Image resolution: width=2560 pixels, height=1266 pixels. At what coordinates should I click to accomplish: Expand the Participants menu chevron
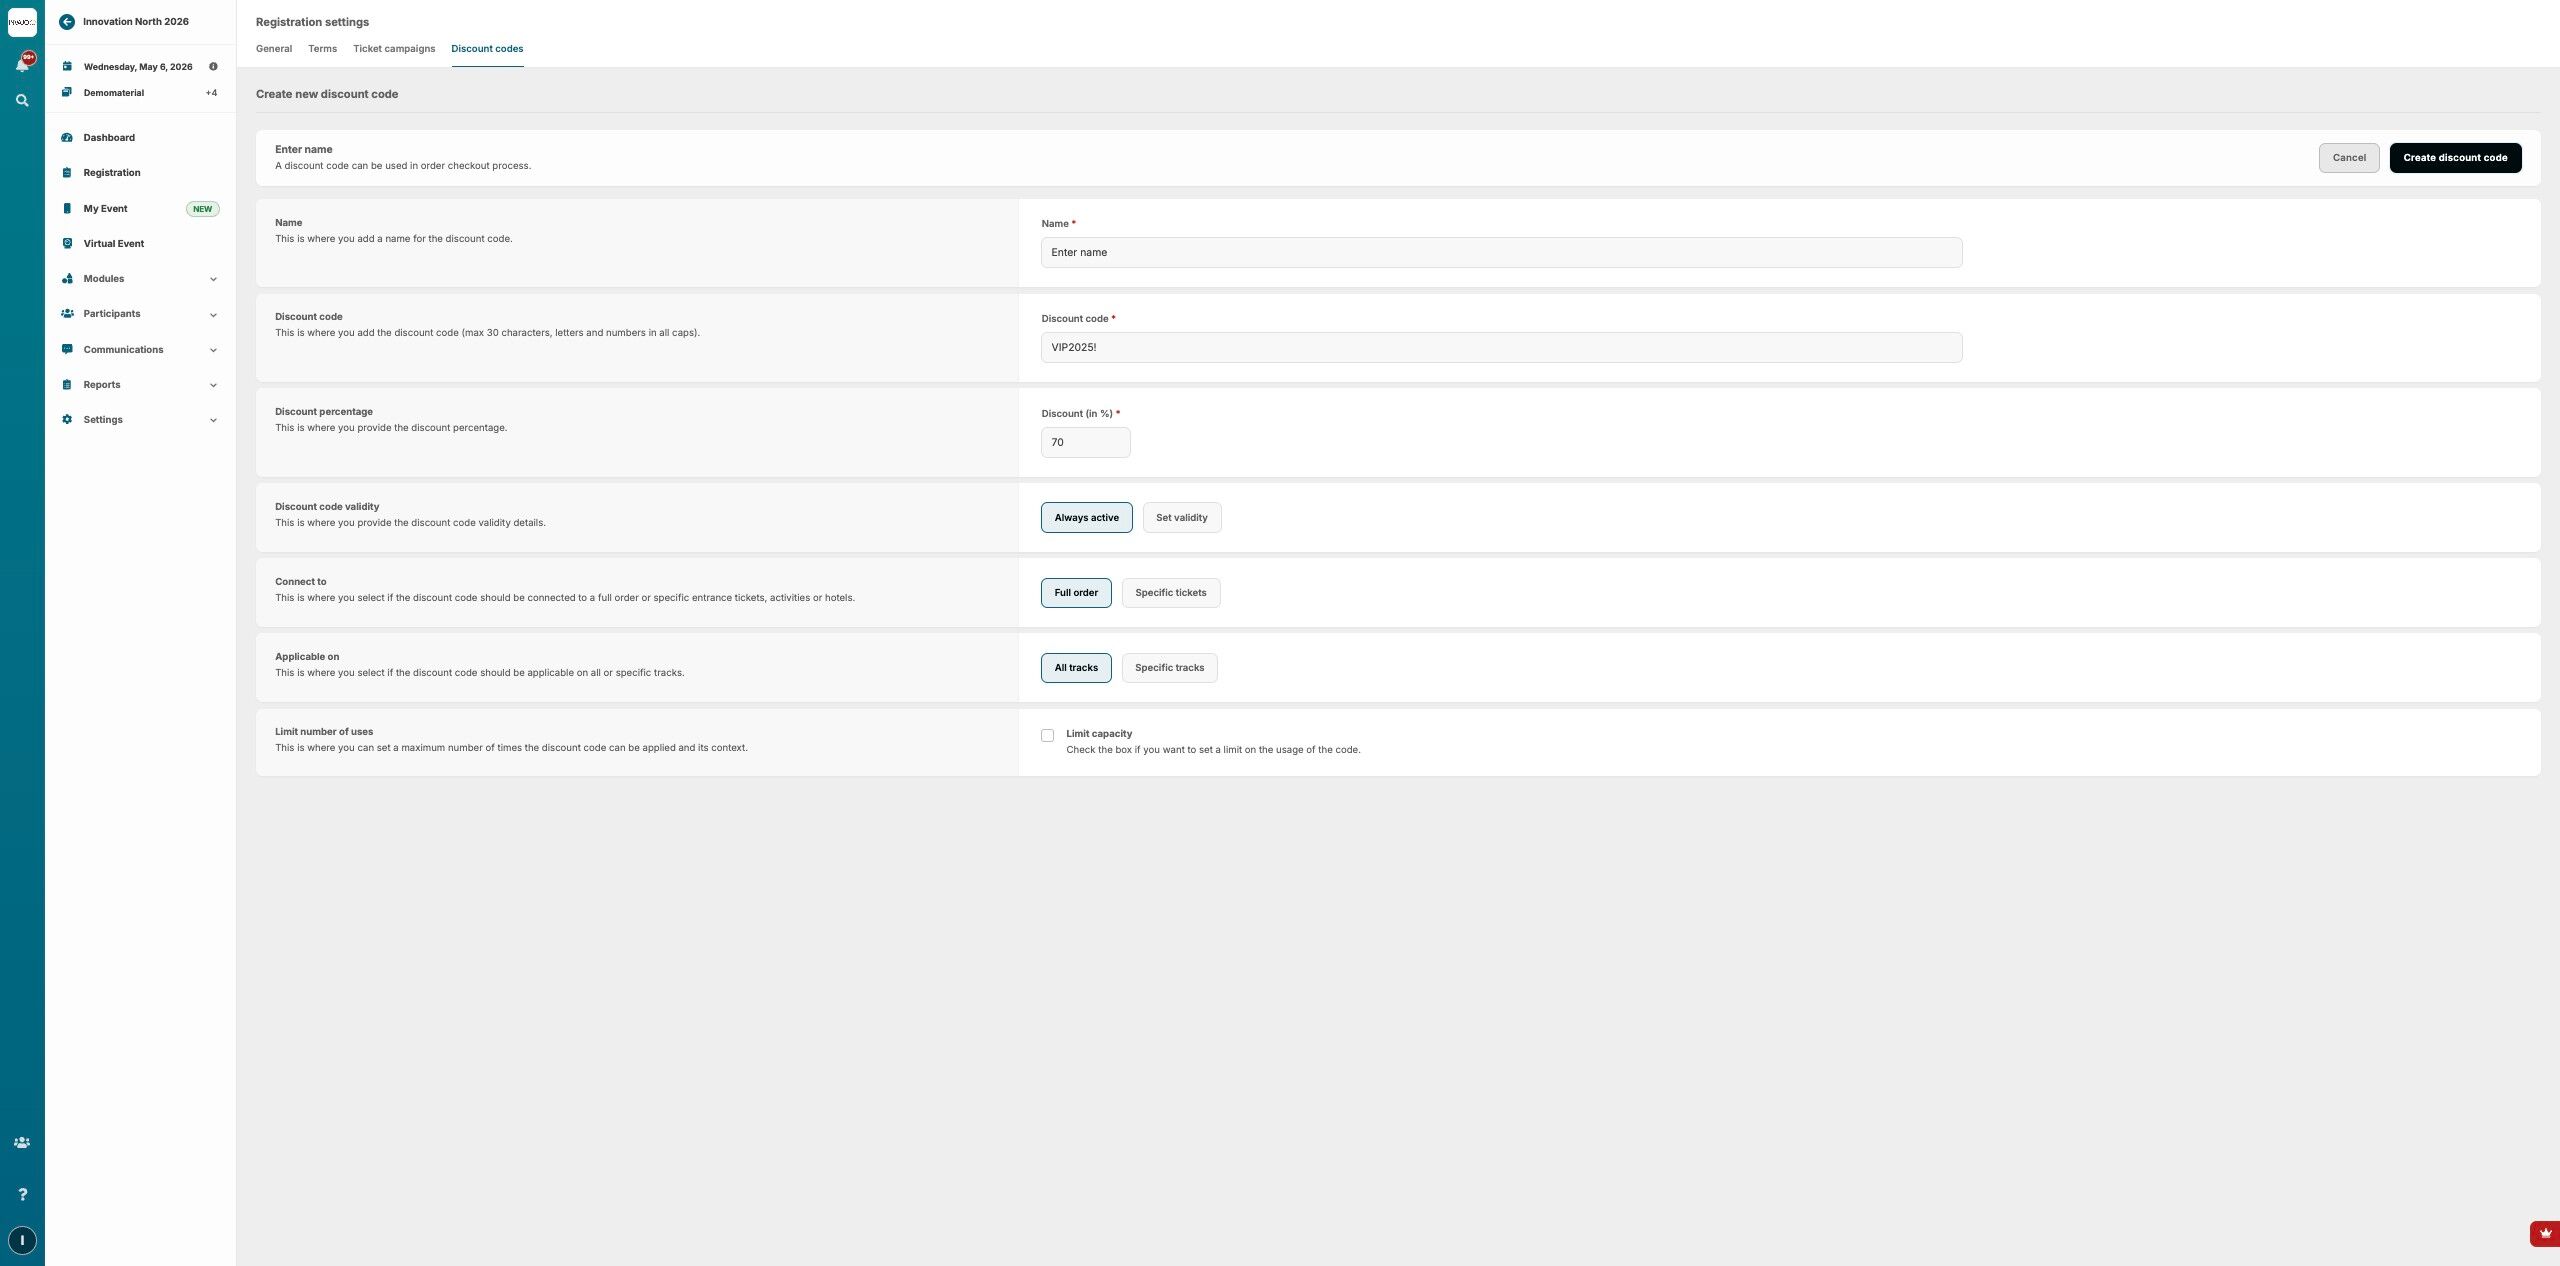(x=213, y=315)
